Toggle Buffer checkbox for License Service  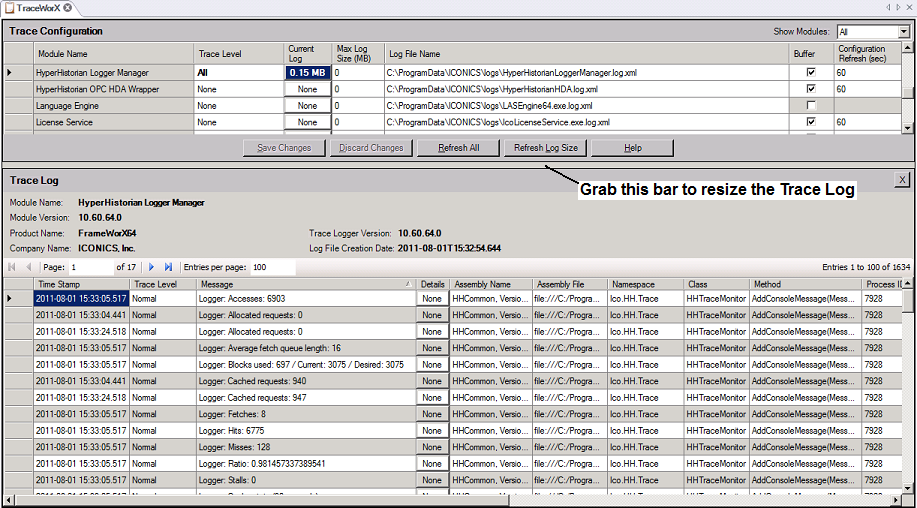pyautogui.click(x=811, y=122)
